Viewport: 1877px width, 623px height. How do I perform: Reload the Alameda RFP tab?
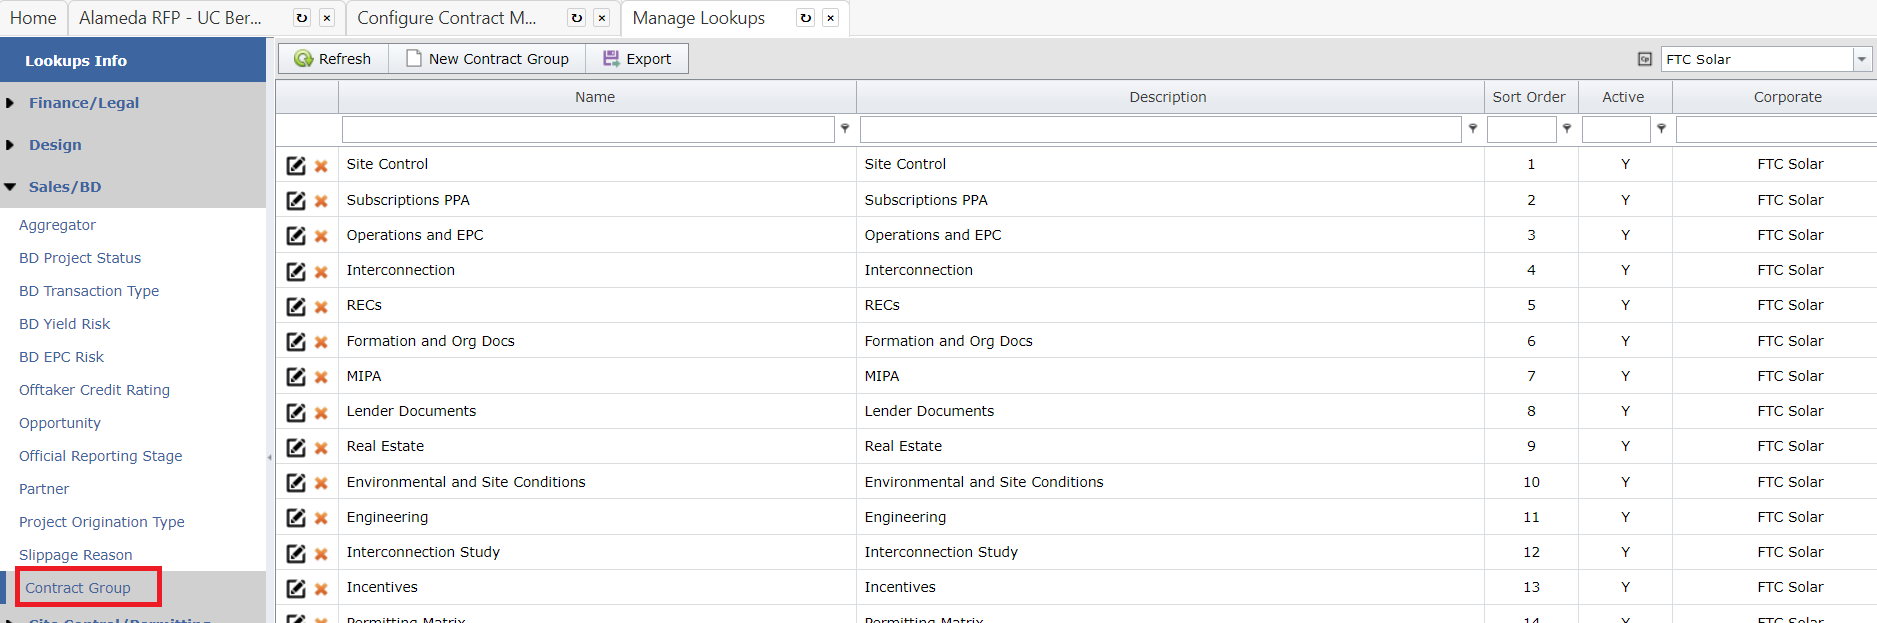pos(301,18)
